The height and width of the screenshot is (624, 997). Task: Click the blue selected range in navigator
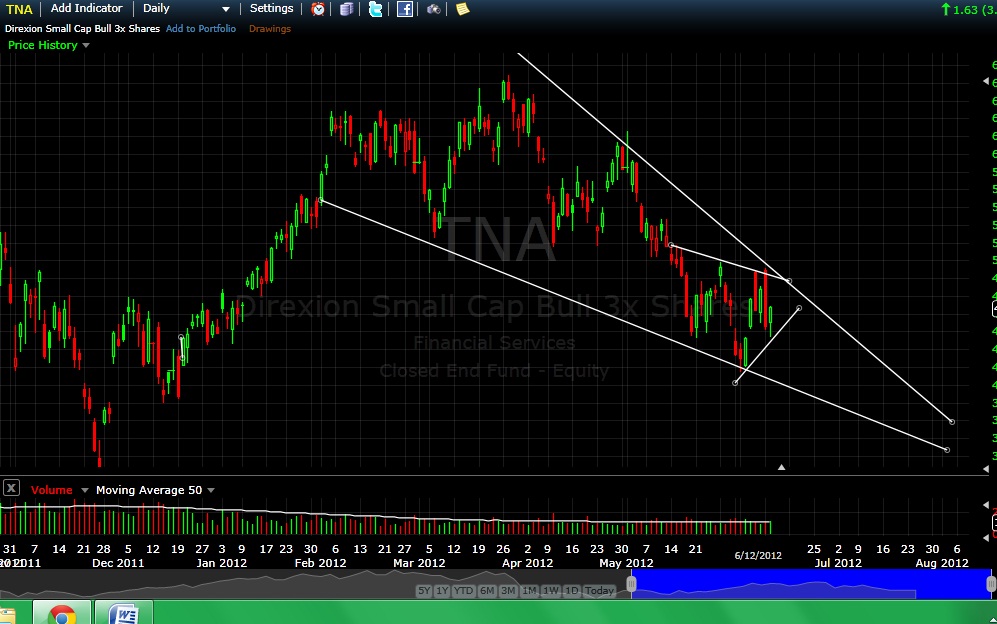[811, 584]
